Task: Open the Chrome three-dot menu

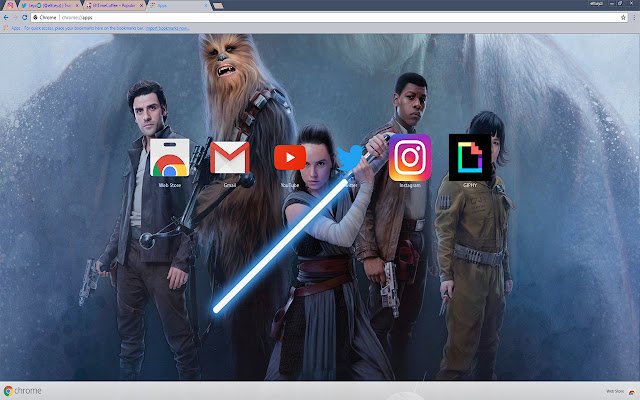Action: coord(634,18)
